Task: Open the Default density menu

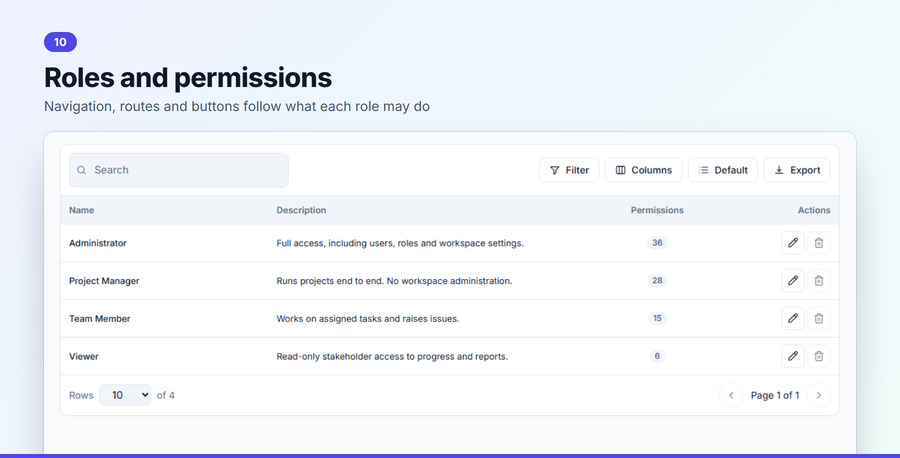Action: point(723,170)
